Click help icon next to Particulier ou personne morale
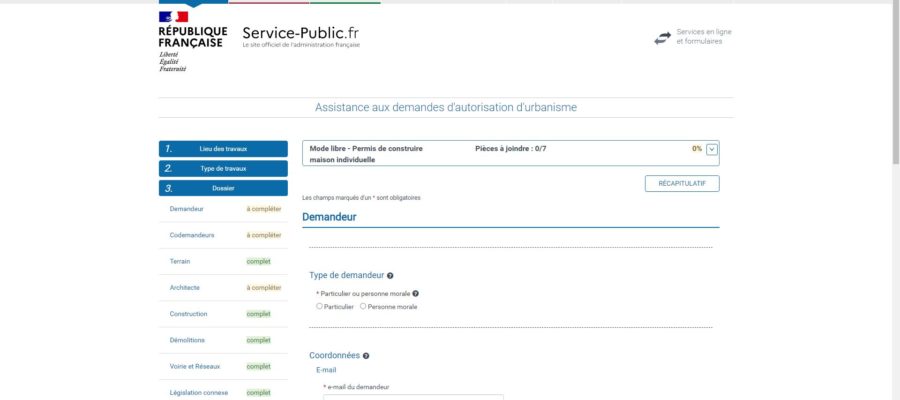900x400 pixels. point(416,294)
